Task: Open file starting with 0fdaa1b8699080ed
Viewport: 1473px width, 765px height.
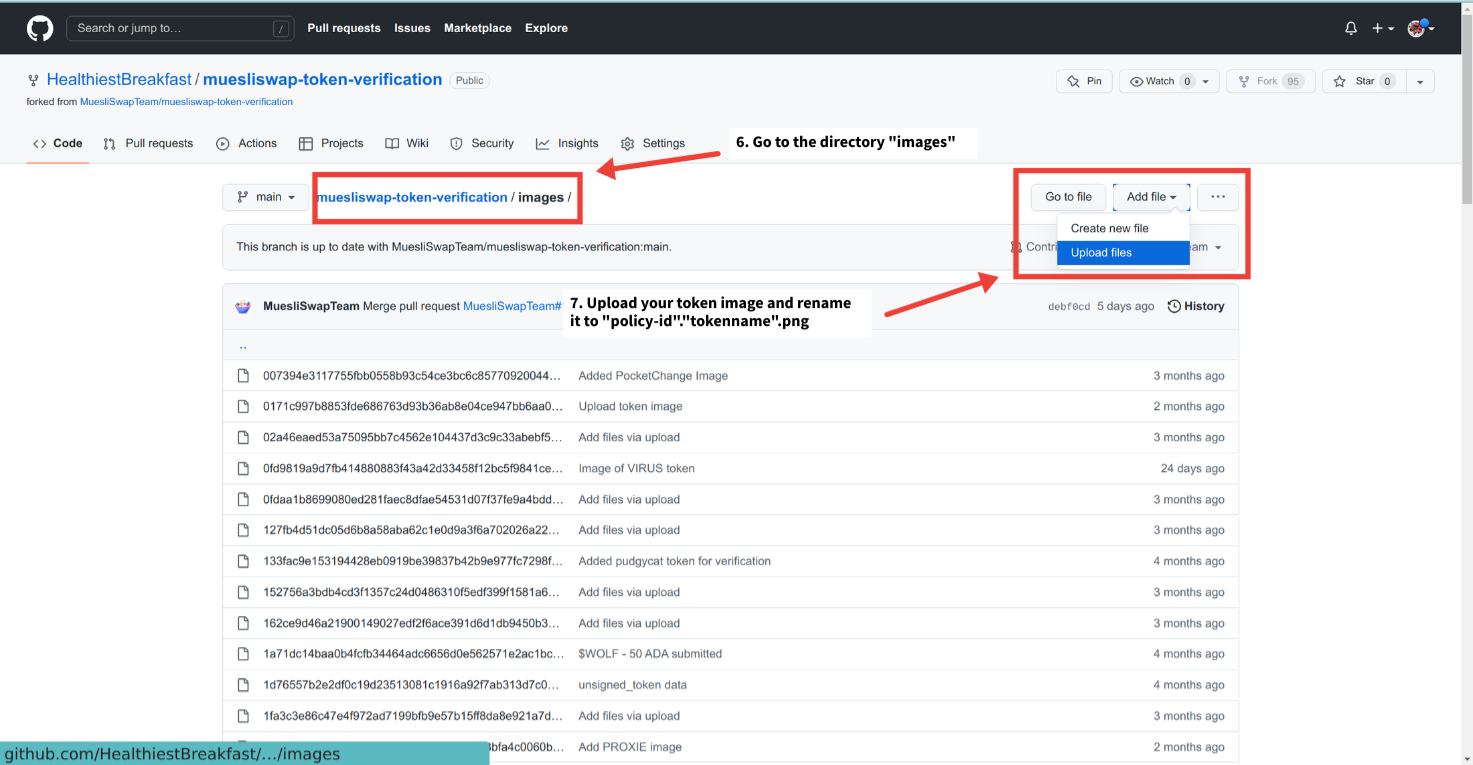Action: (413, 500)
